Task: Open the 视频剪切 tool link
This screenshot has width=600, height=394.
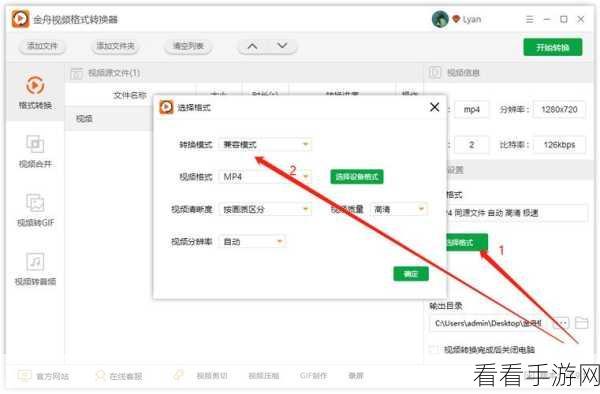Action: click(212, 376)
